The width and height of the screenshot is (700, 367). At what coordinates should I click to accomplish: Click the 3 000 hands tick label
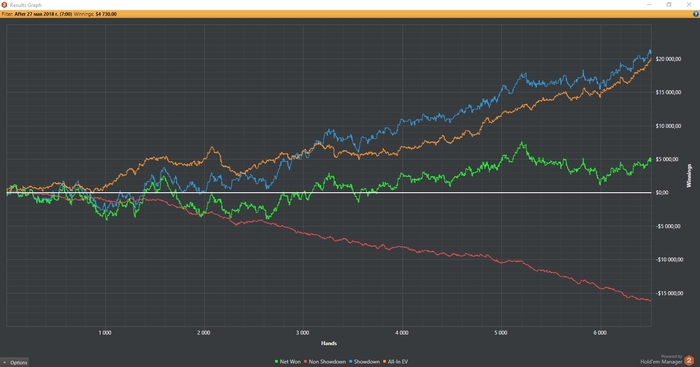(x=303, y=333)
